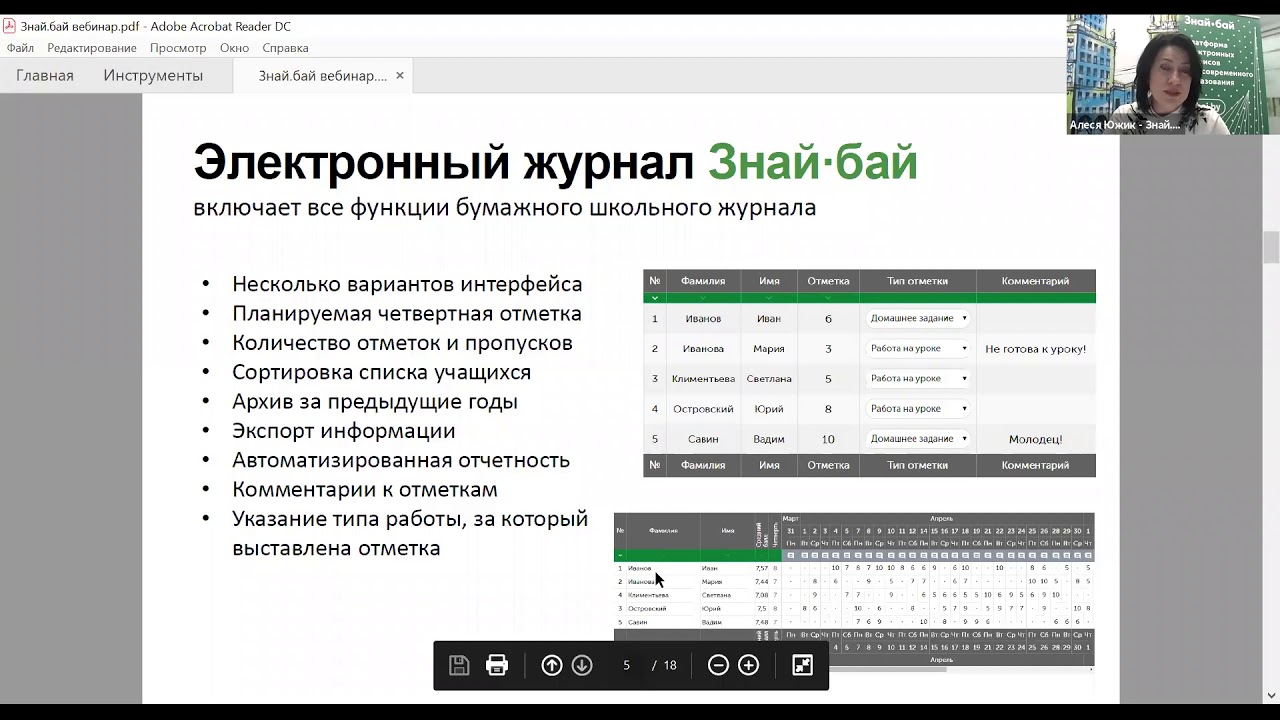
Task: Switch to the Главная tab
Action: coord(44,75)
